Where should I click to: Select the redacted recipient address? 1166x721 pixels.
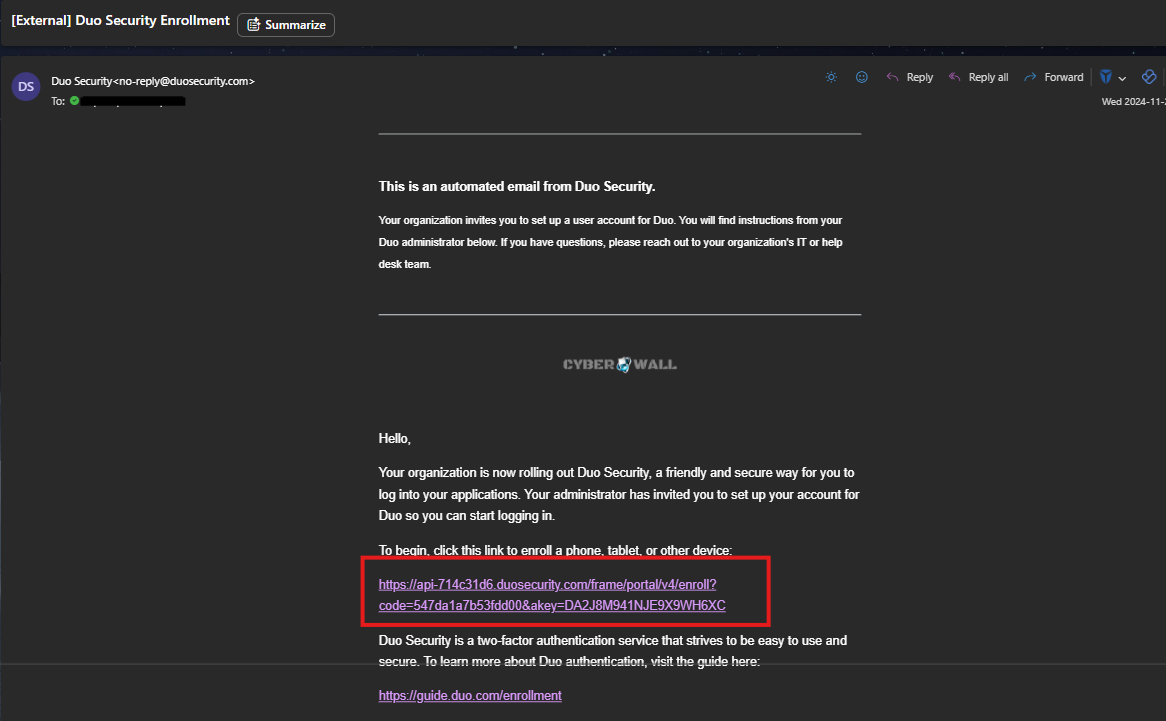[x=133, y=101]
